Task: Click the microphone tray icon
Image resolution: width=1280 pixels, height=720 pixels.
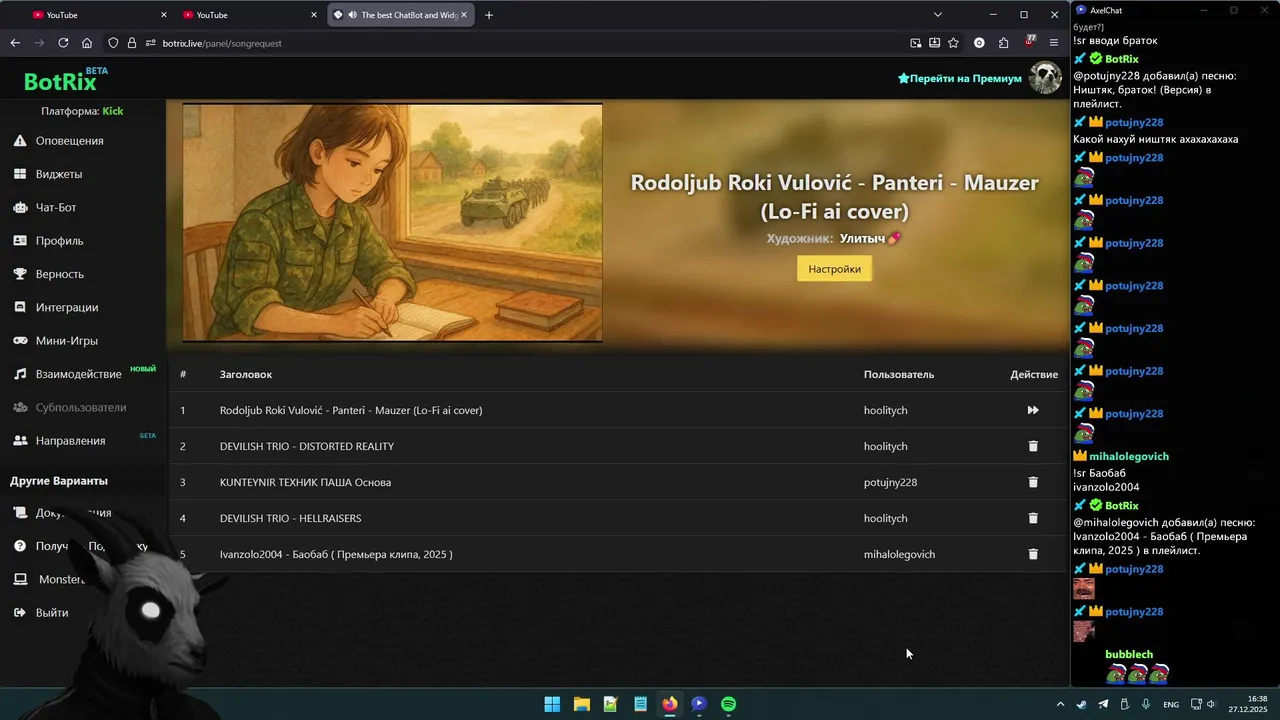Action: click(x=1145, y=704)
